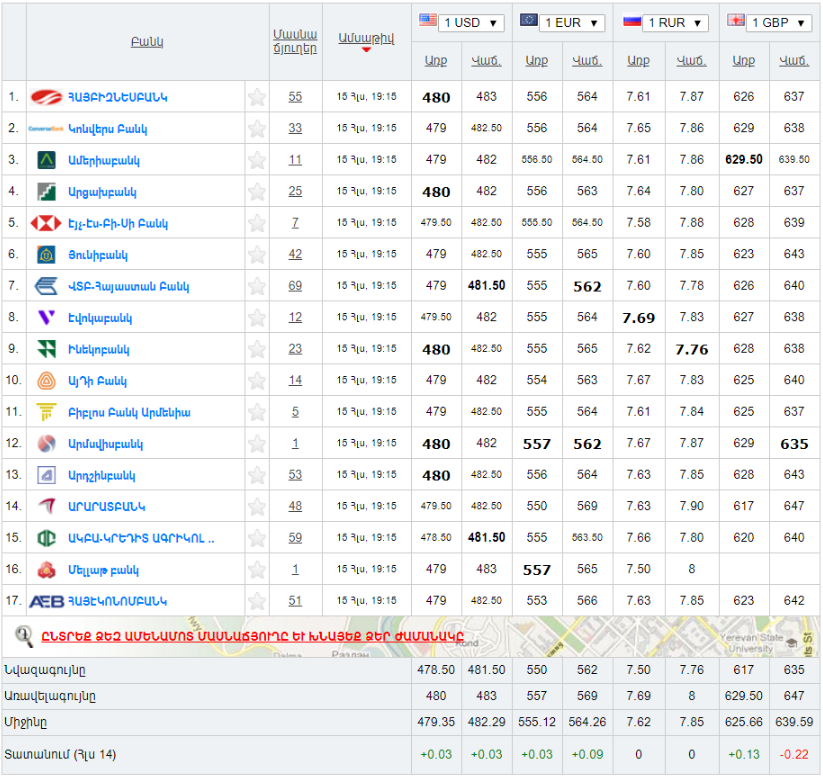Click the 629.50 GBP rate of Ամերիաբանկ
823x776 pixels.
pos(744,160)
